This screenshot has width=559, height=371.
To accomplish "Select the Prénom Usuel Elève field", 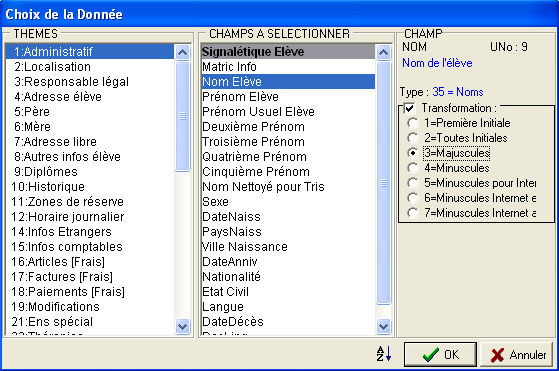I will [288, 112].
